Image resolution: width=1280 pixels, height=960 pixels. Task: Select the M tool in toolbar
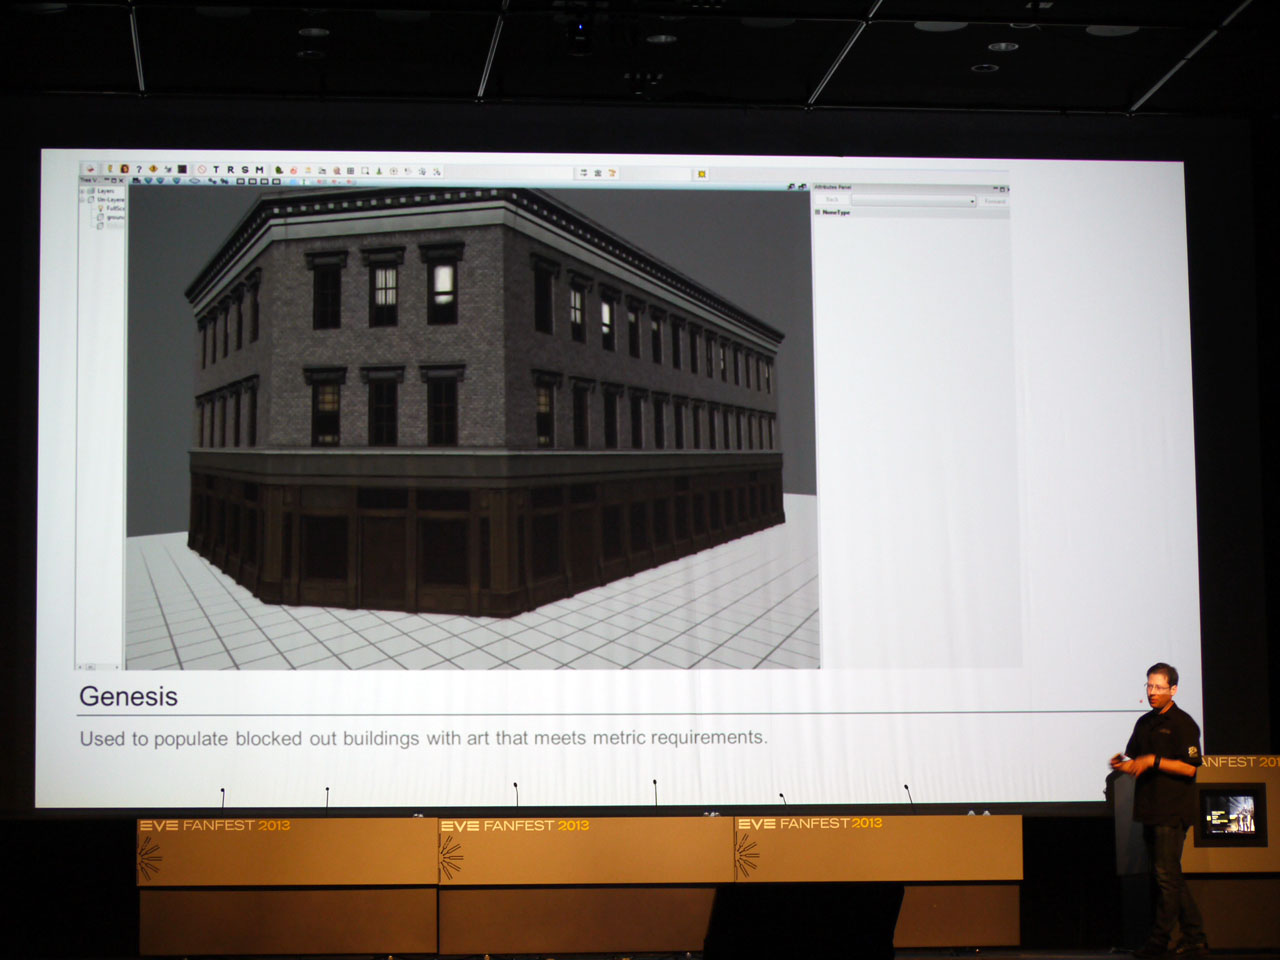pyautogui.click(x=260, y=170)
